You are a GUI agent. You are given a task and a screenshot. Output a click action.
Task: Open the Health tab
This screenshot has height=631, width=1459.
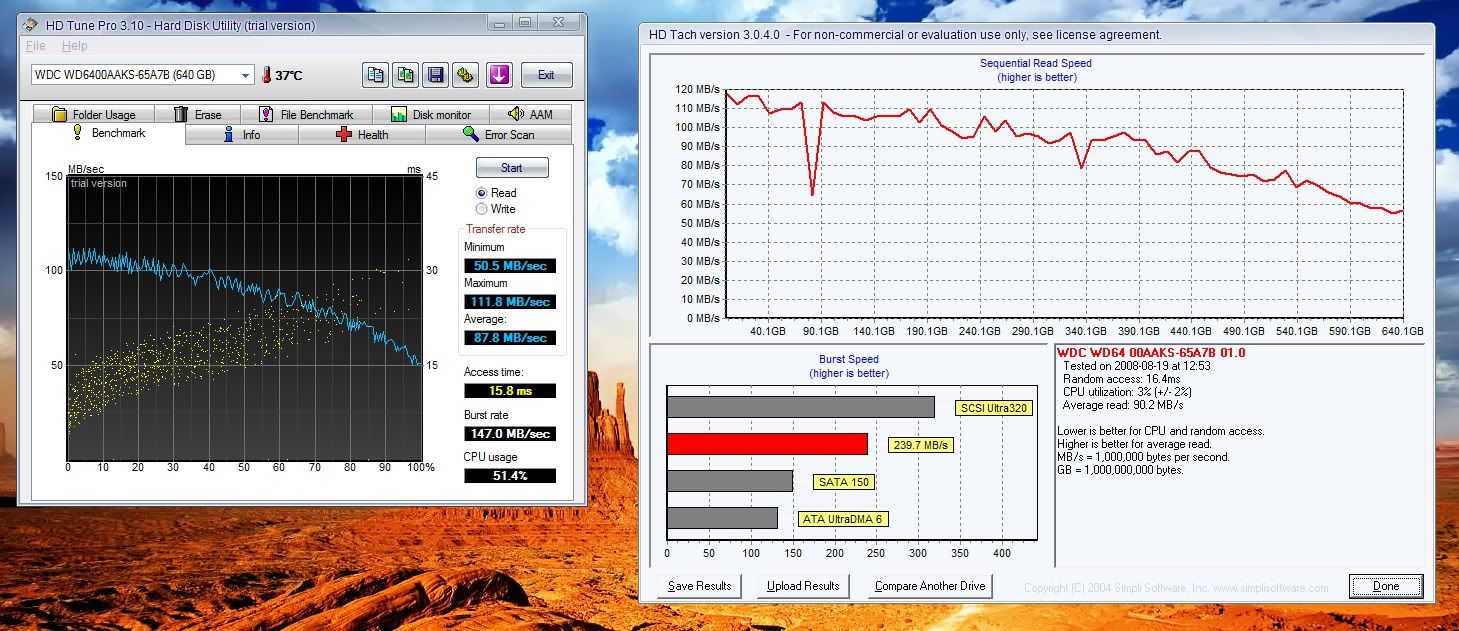pyautogui.click(x=362, y=134)
